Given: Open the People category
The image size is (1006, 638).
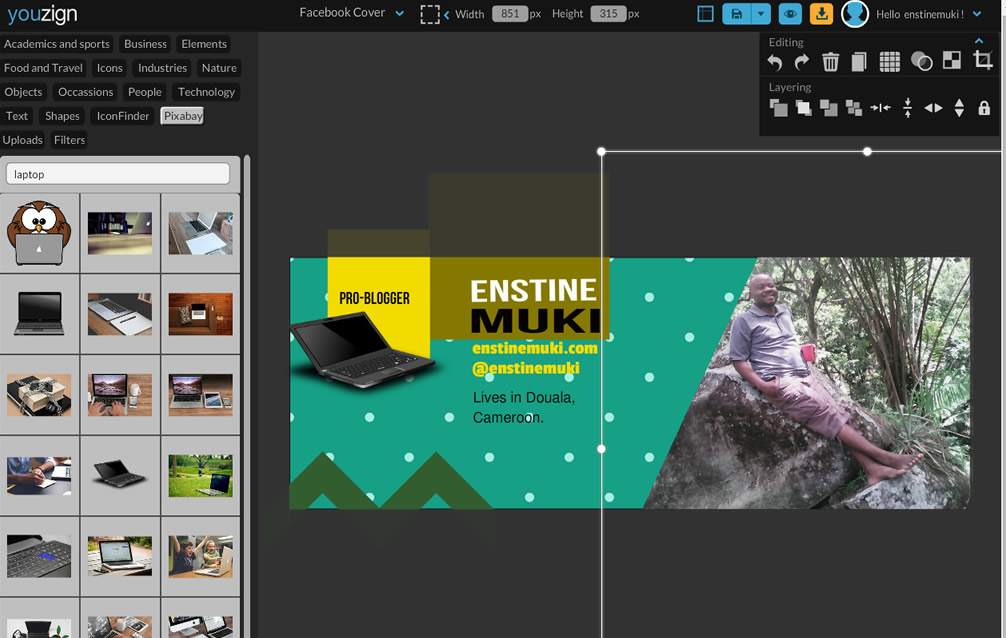Looking at the screenshot, I should coord(144,92).
